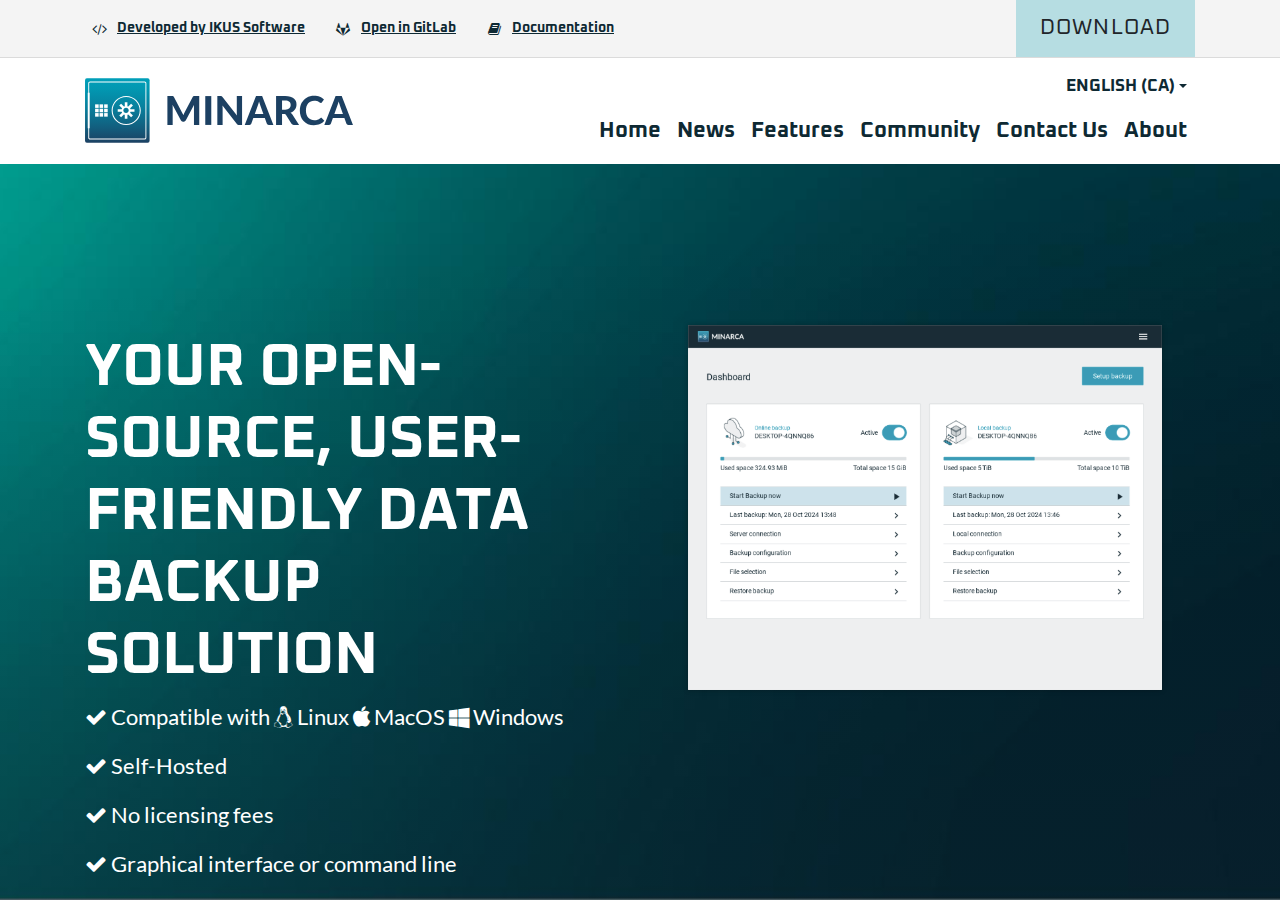Image resolution: width=1280 pixels, height=900 pixels.
Task: Expand Server connection row chevron
Action: (896, 535)
